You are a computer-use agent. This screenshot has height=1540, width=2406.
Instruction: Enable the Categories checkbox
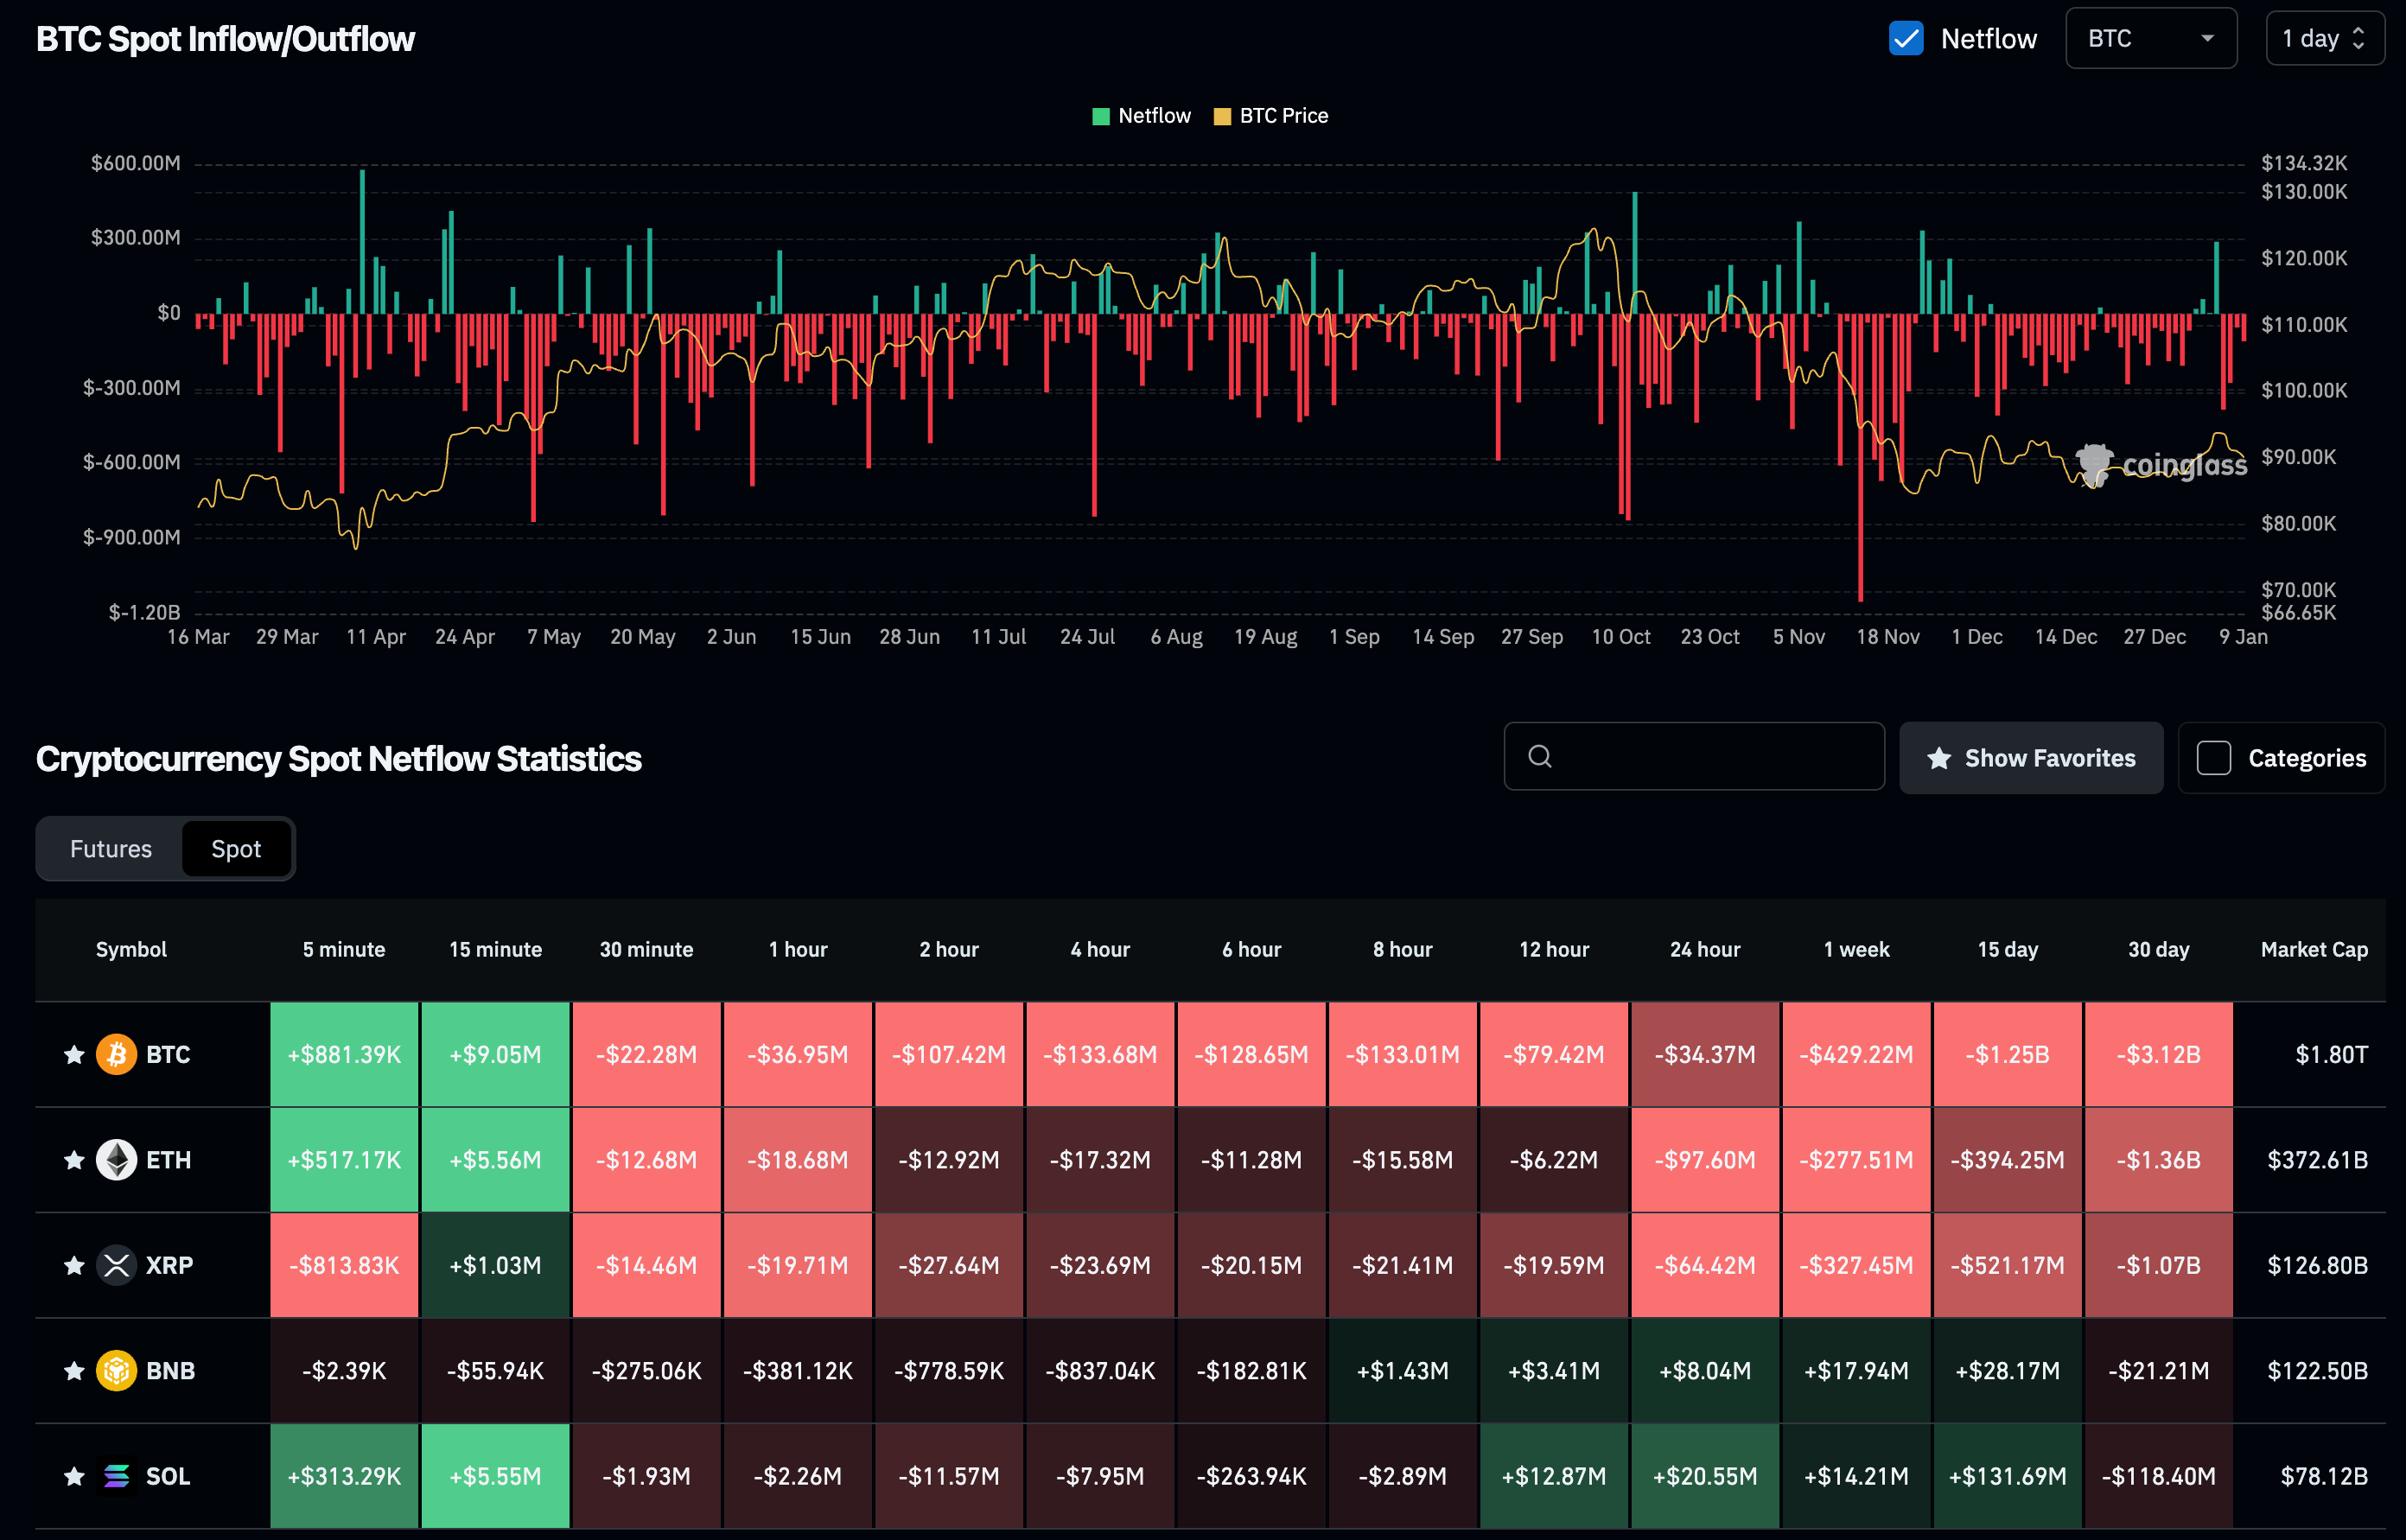(x=2213, y=758)
